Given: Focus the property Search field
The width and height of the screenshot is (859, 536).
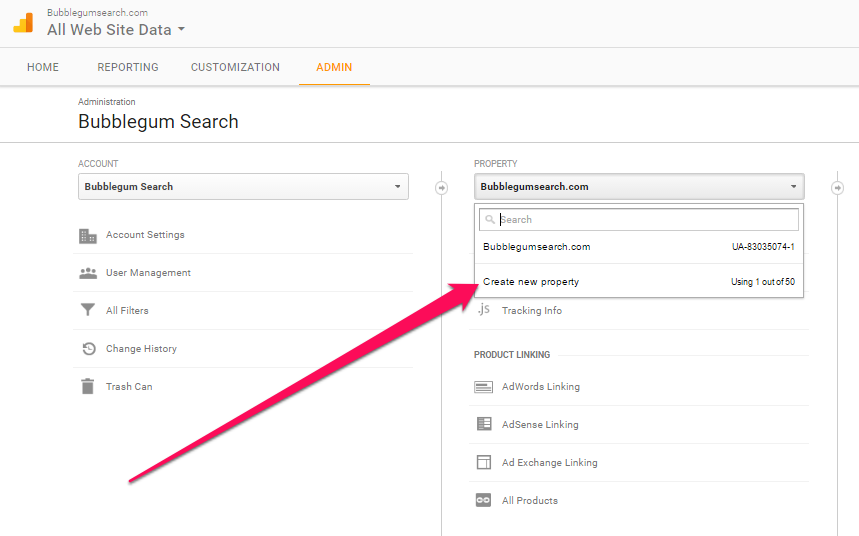Looking at the screenshot, I should pos(639,219).
